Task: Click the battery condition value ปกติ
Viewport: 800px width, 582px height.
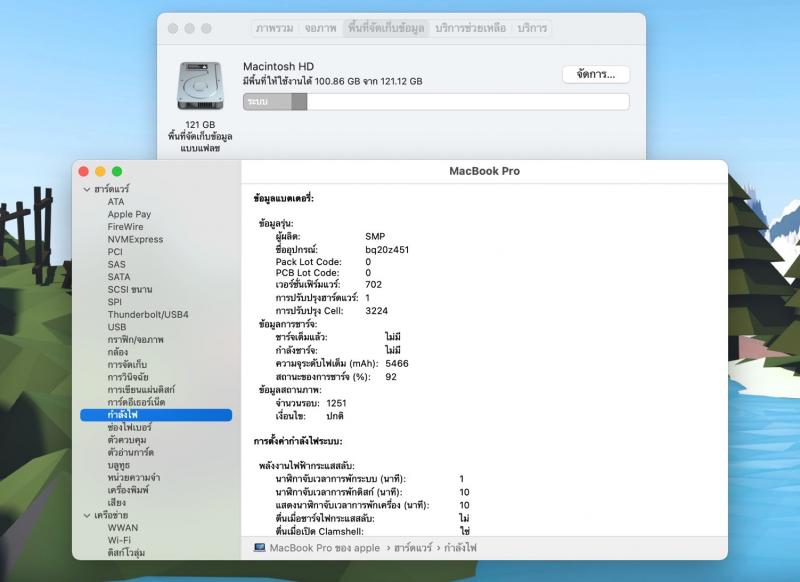Action: tap(335, 416)
